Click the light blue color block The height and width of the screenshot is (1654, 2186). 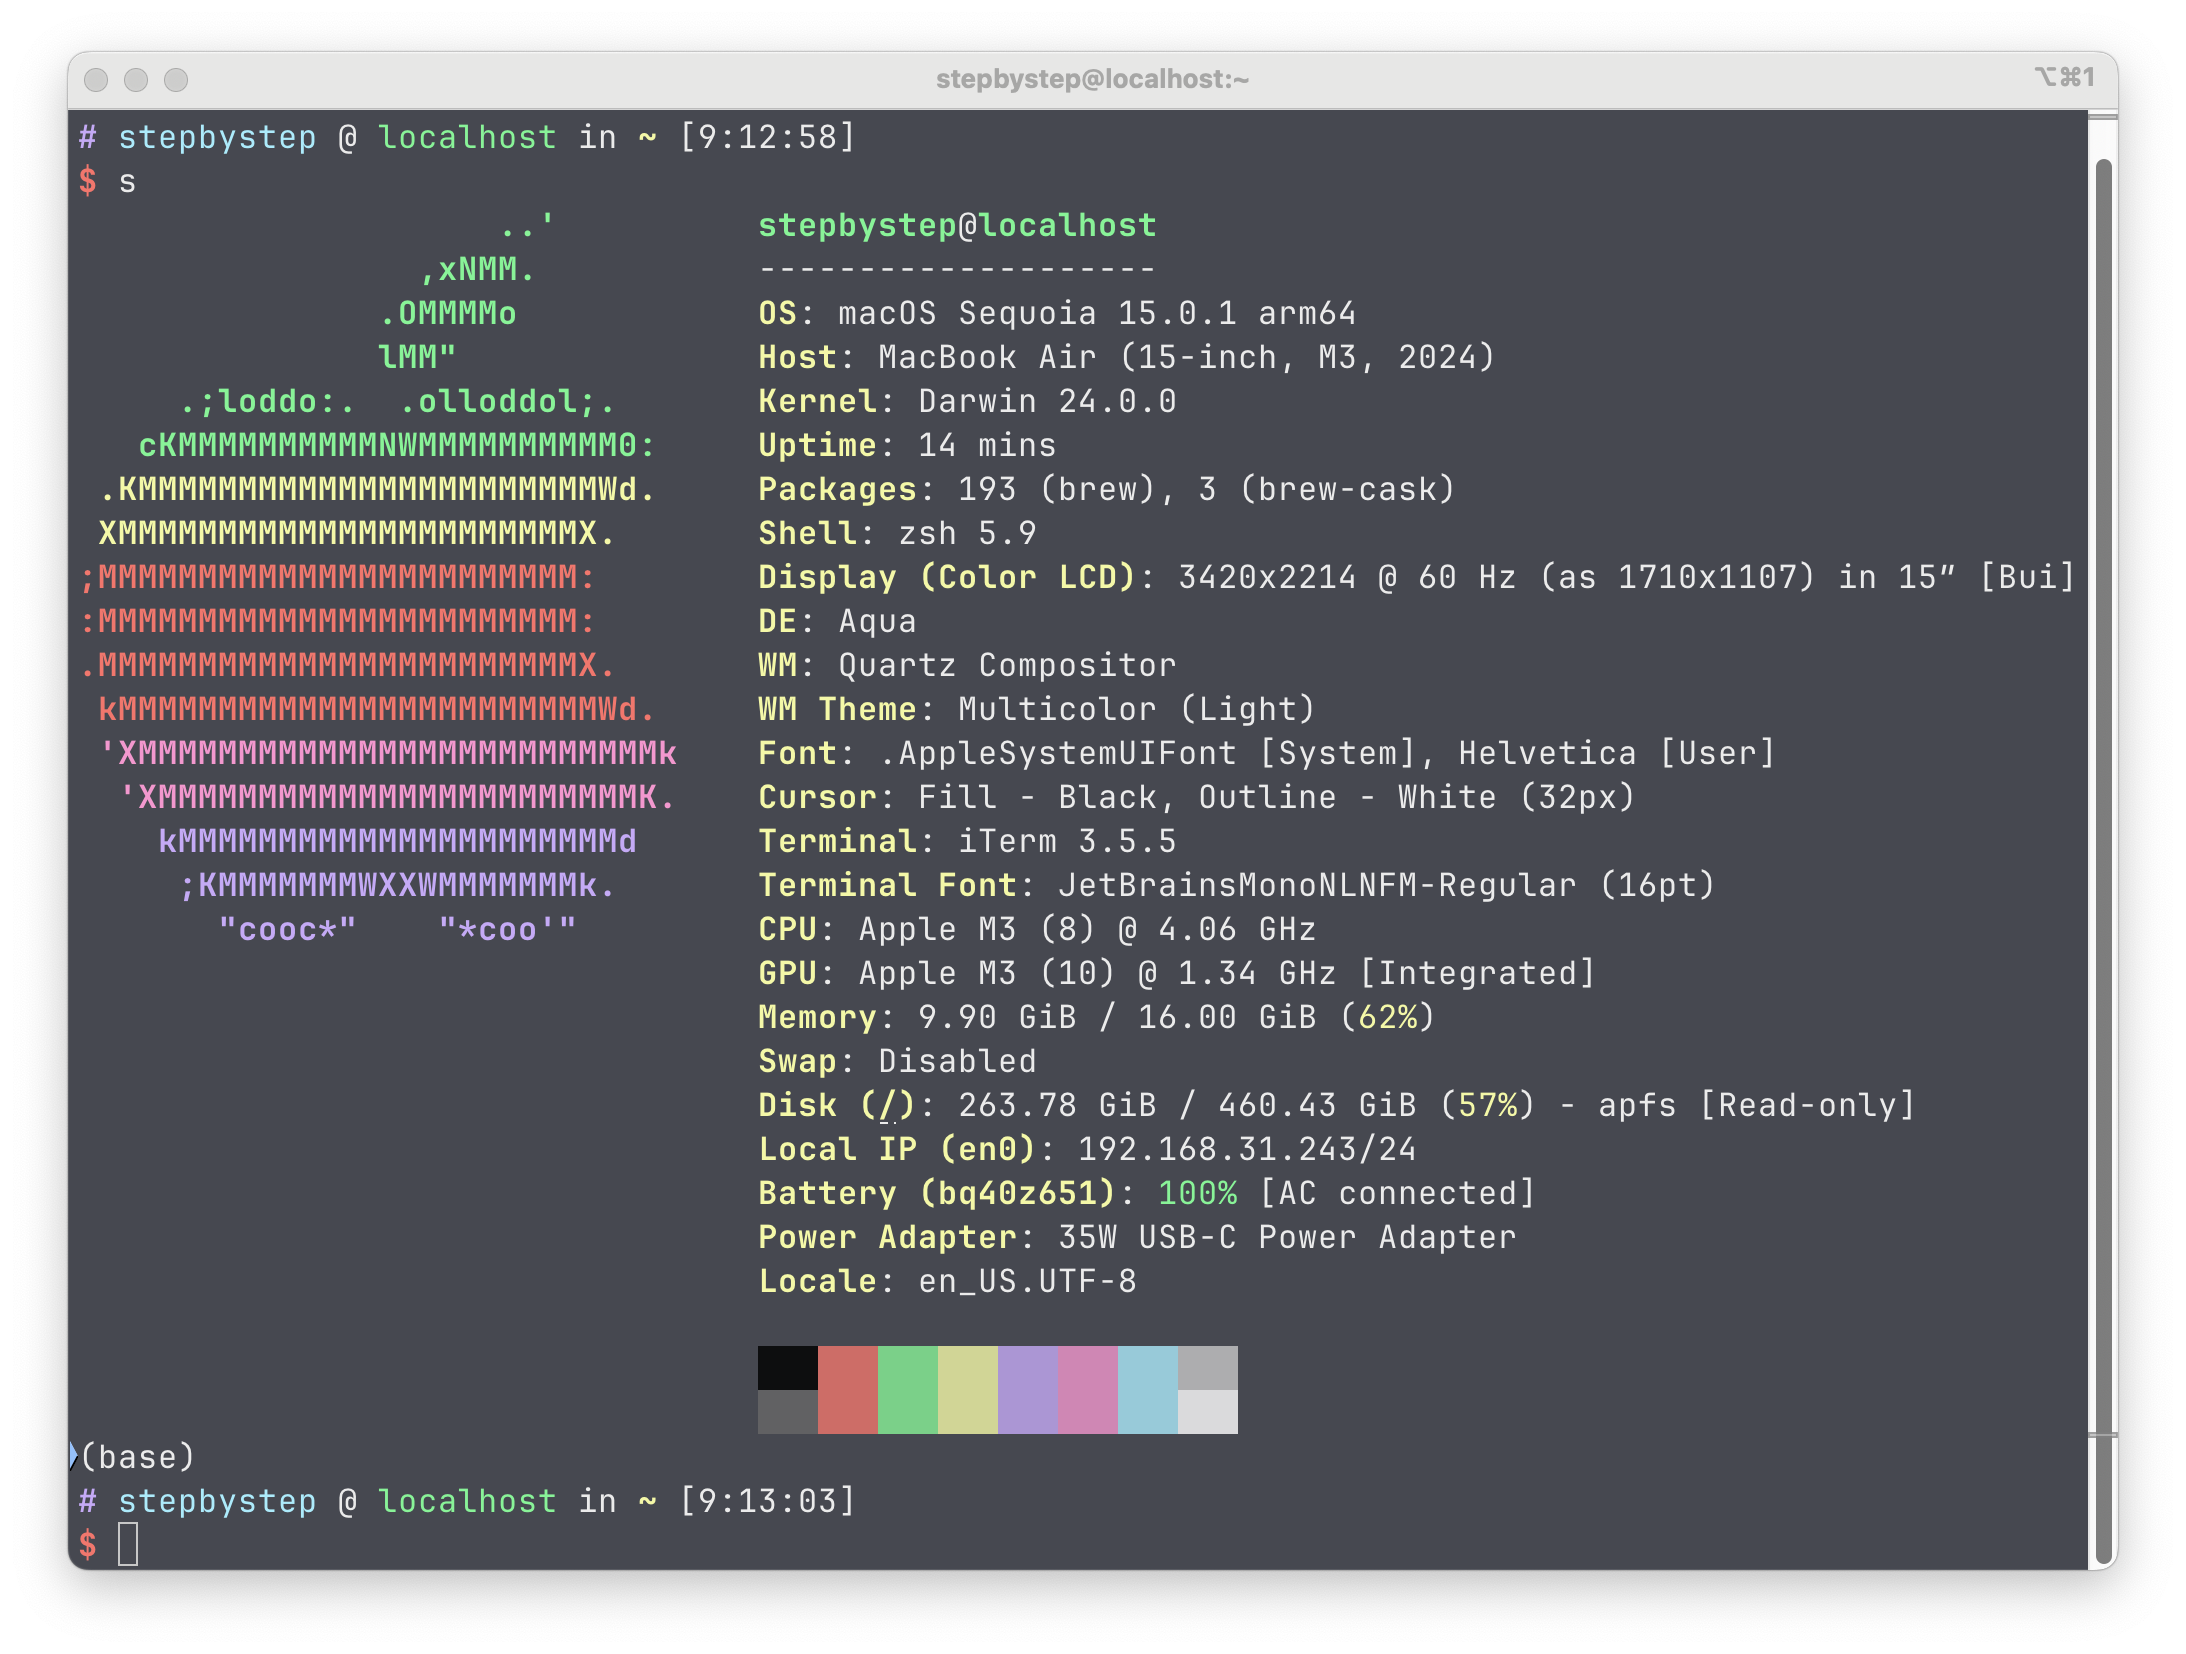click(x=1147, y=1389)
